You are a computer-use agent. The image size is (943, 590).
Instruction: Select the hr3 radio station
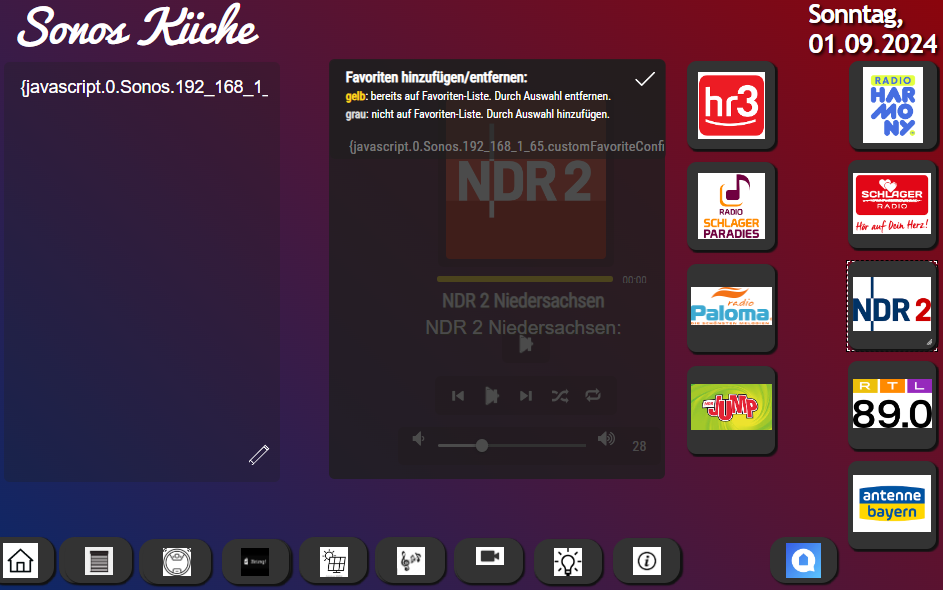pos(731,105)
